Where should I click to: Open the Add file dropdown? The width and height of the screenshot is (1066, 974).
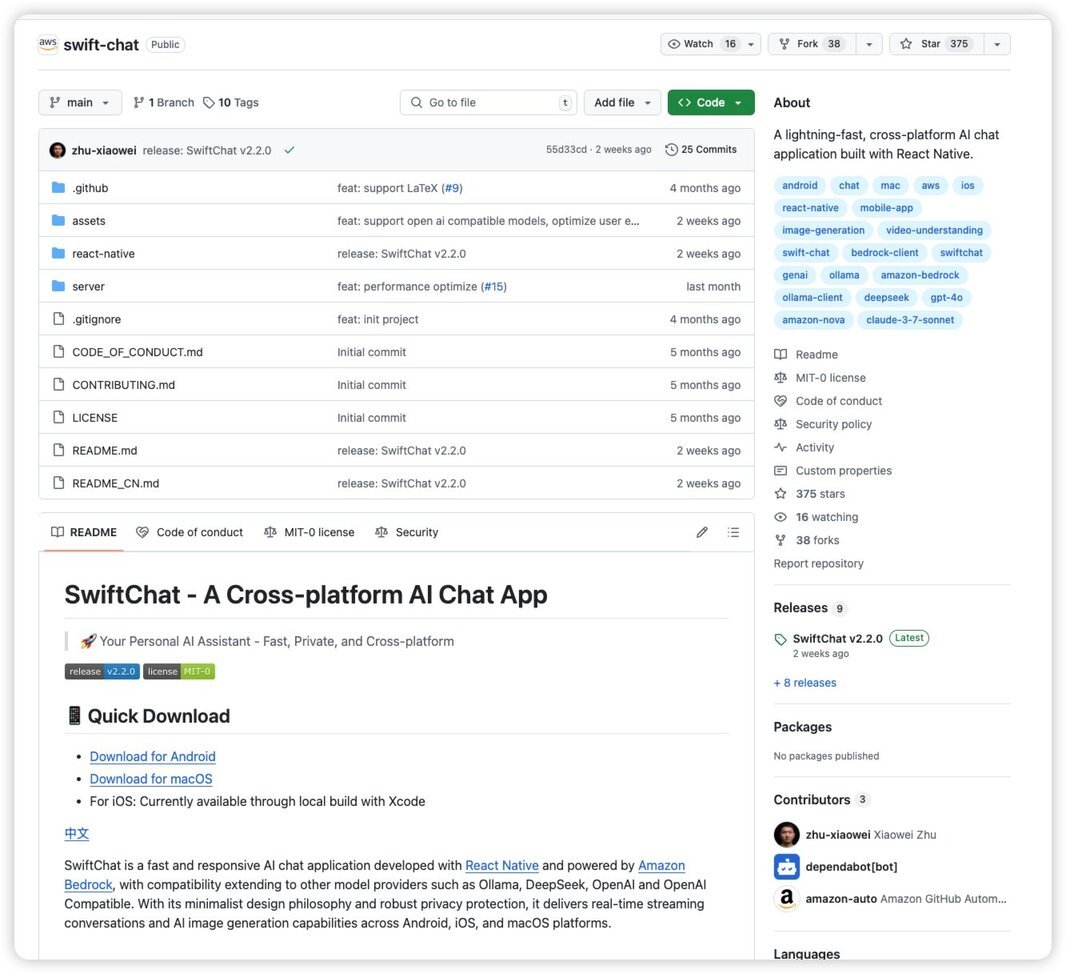click(x=622, y=103)
